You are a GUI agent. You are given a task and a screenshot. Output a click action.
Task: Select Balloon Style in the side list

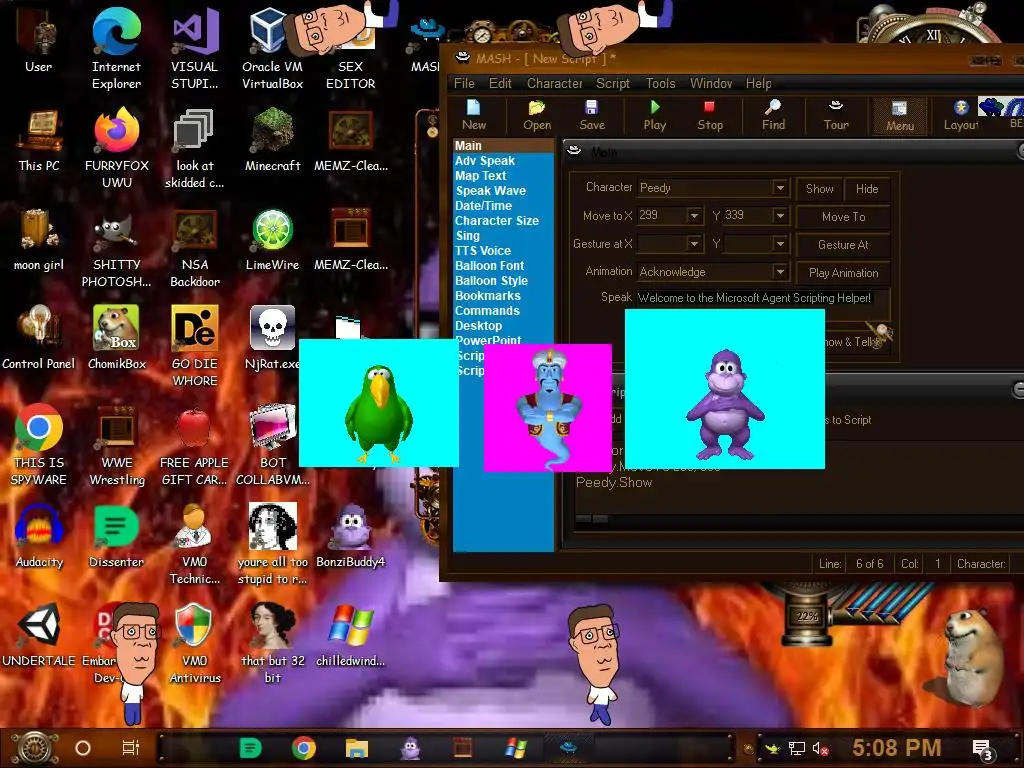point(504,281)
